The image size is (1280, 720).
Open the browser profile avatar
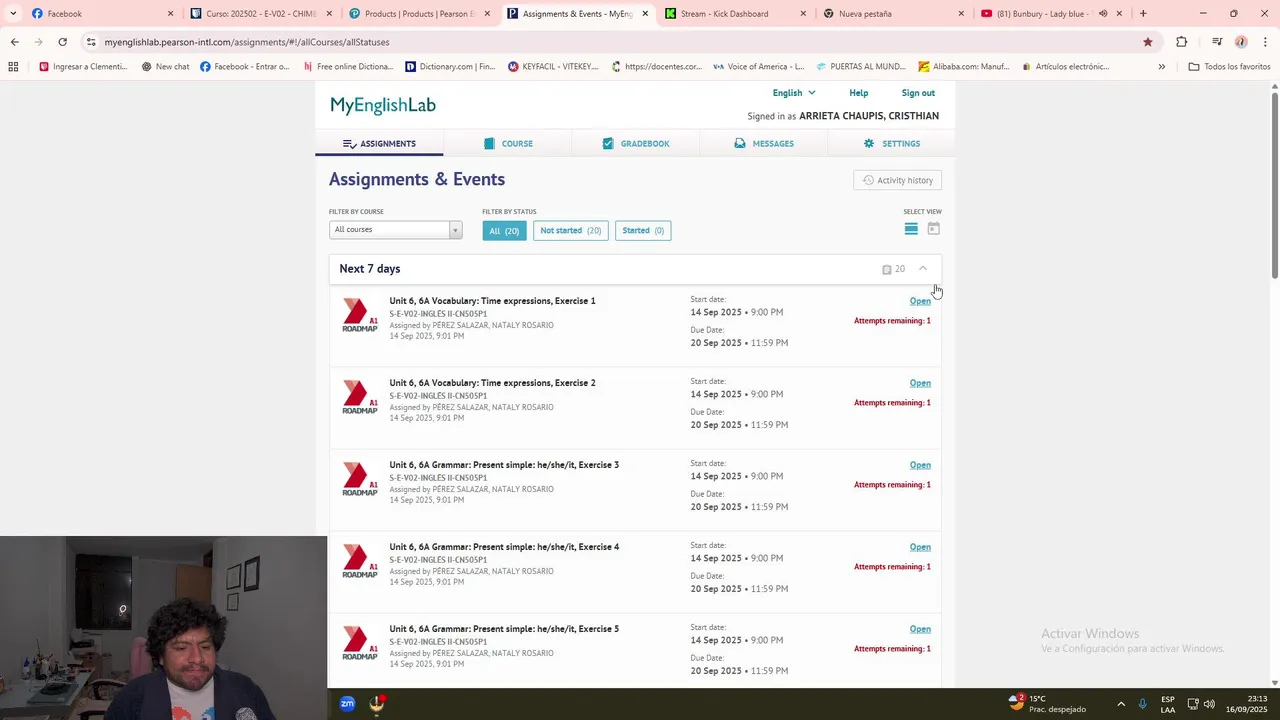(x=1241, y=42)
